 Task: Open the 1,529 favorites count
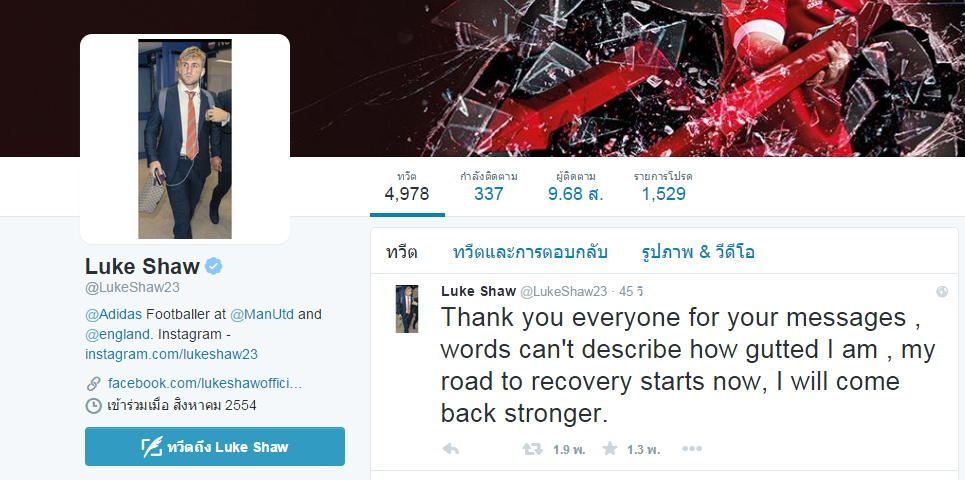pyautogui.click(x=663, y=186)
